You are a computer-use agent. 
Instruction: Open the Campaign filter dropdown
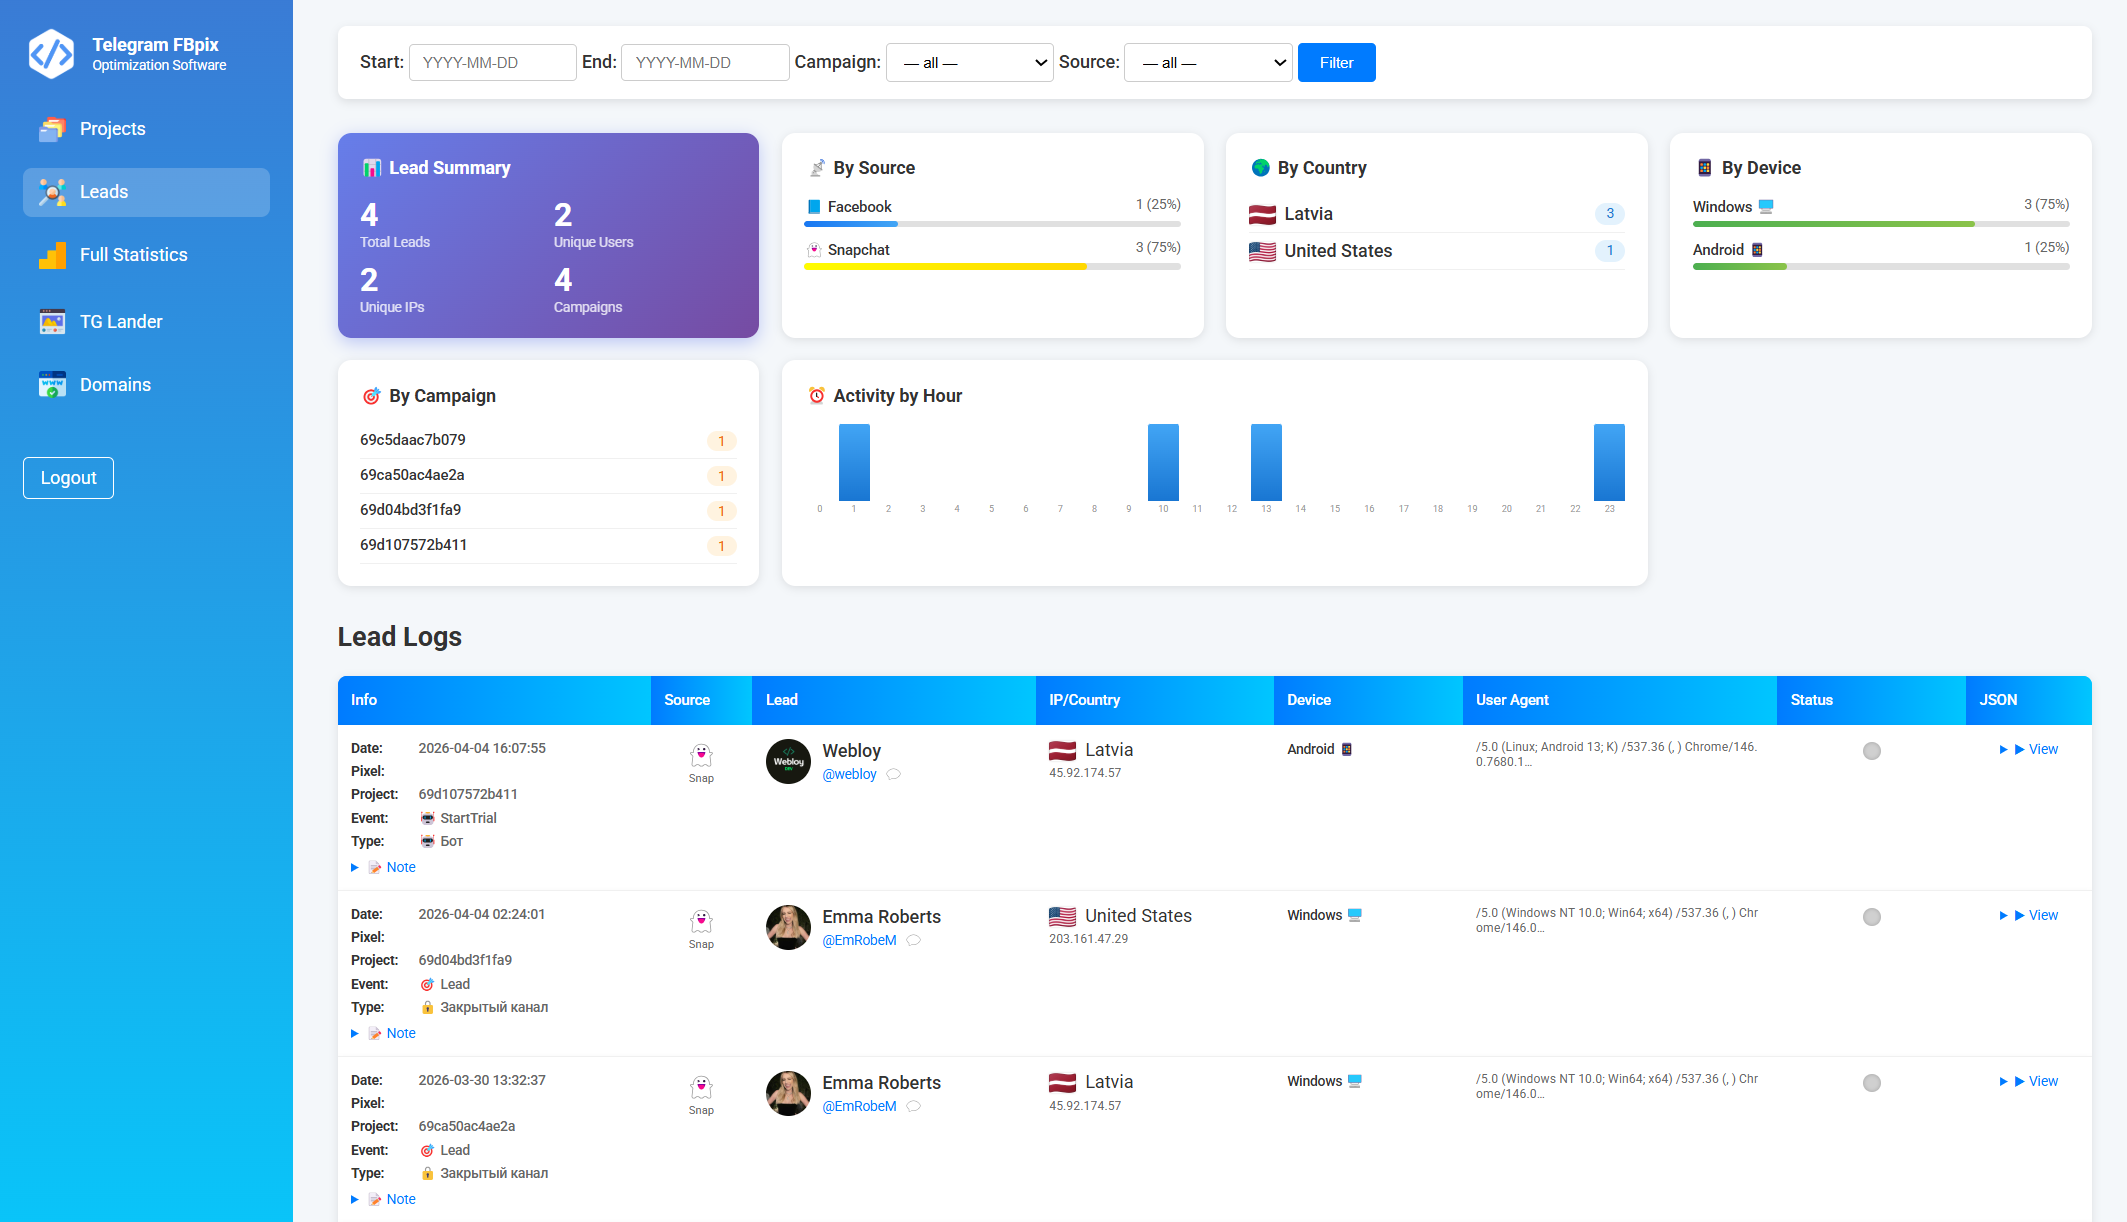969,63
